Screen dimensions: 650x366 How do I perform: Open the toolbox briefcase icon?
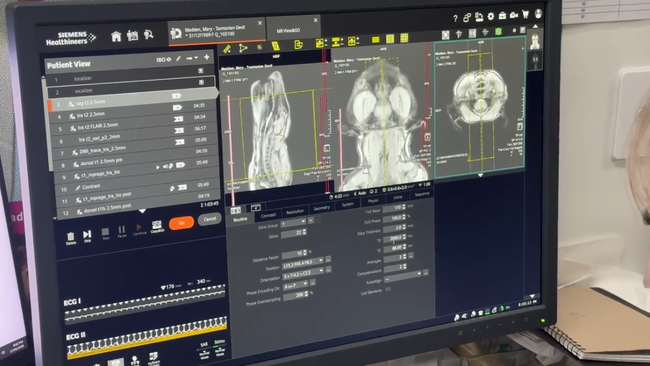(x=502, y=16)
